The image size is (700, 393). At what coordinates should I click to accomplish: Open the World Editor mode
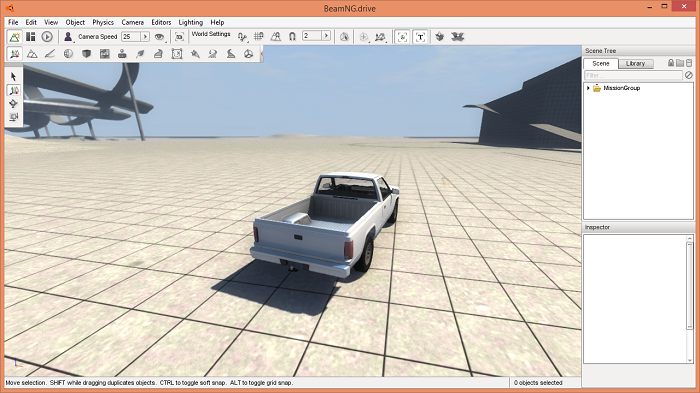tap(14, 37)
